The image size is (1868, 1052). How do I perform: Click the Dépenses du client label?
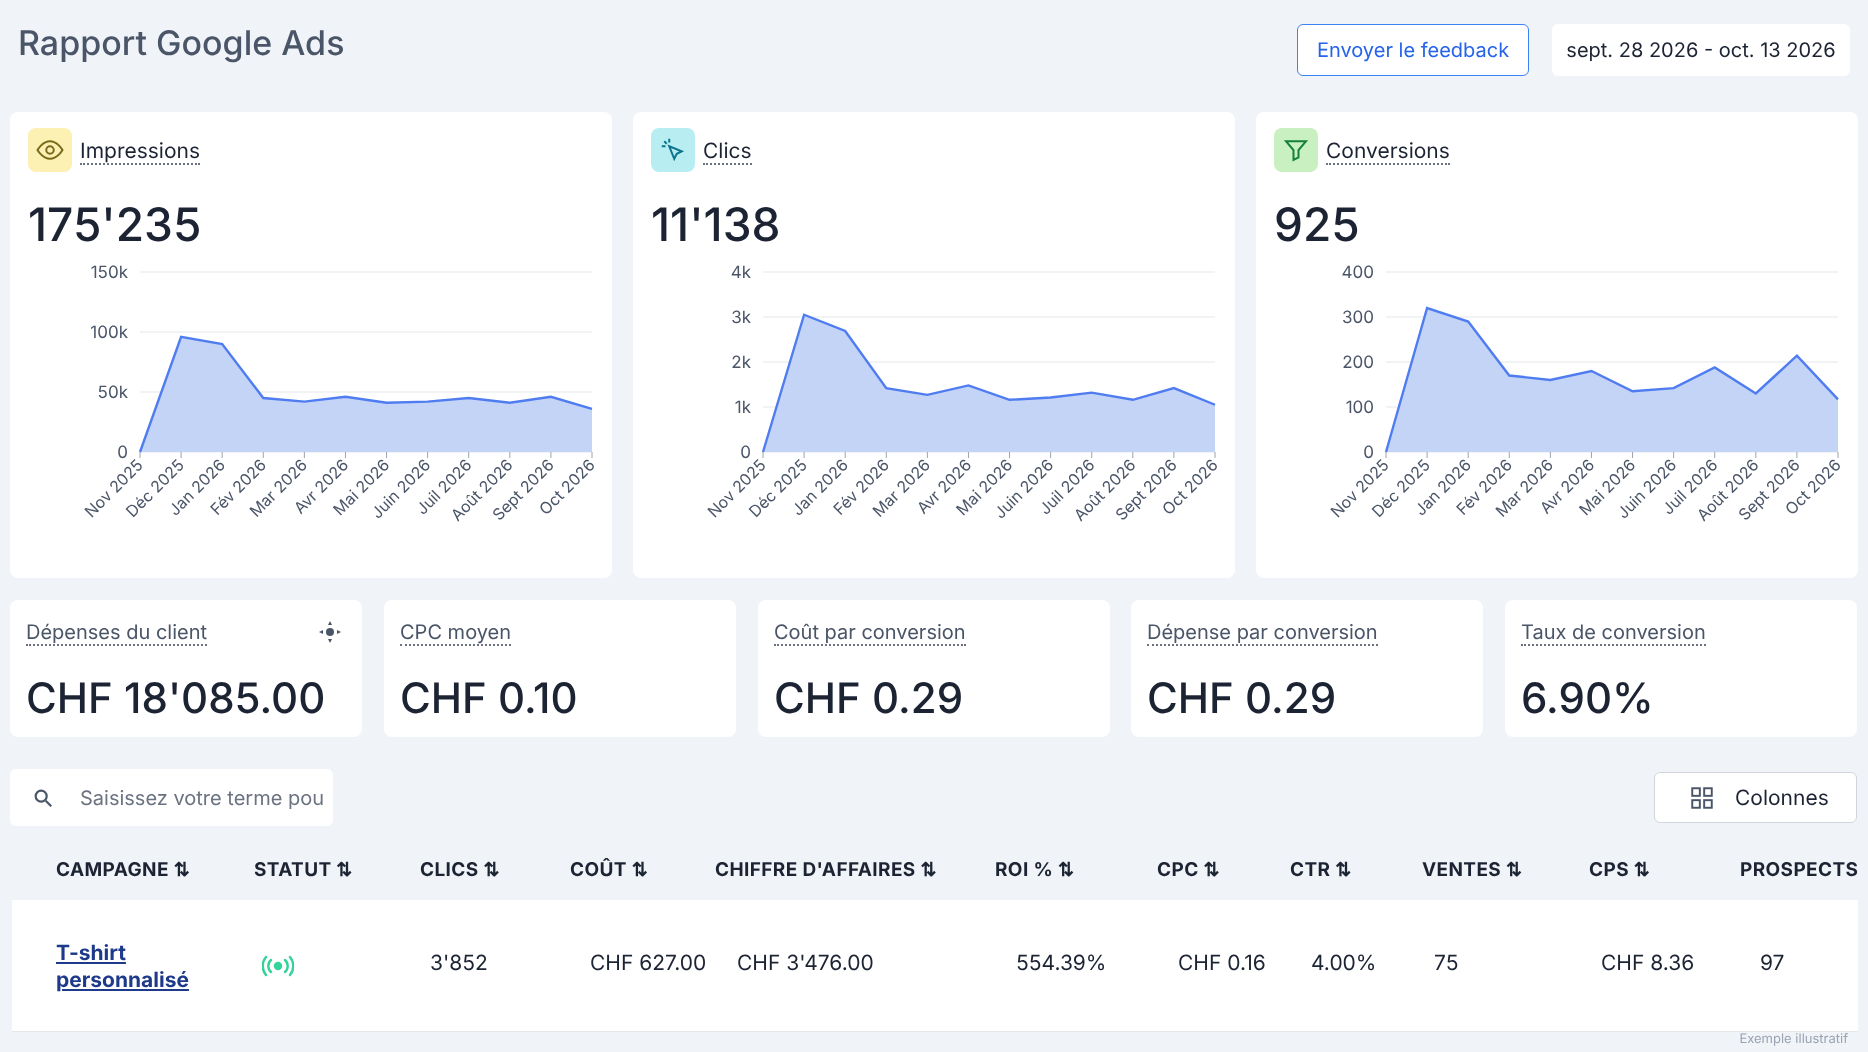[x=116, y=632]
